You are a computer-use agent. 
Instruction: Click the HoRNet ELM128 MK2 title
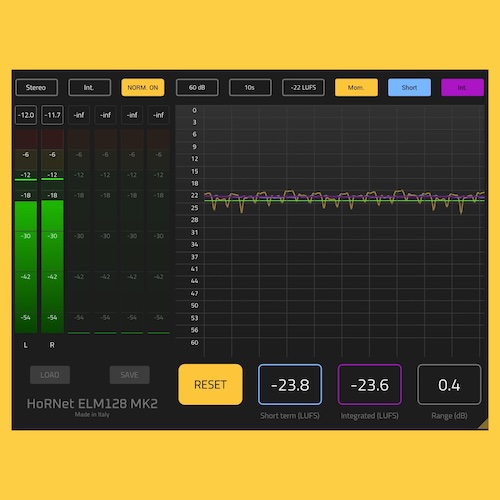coord(92,404)
